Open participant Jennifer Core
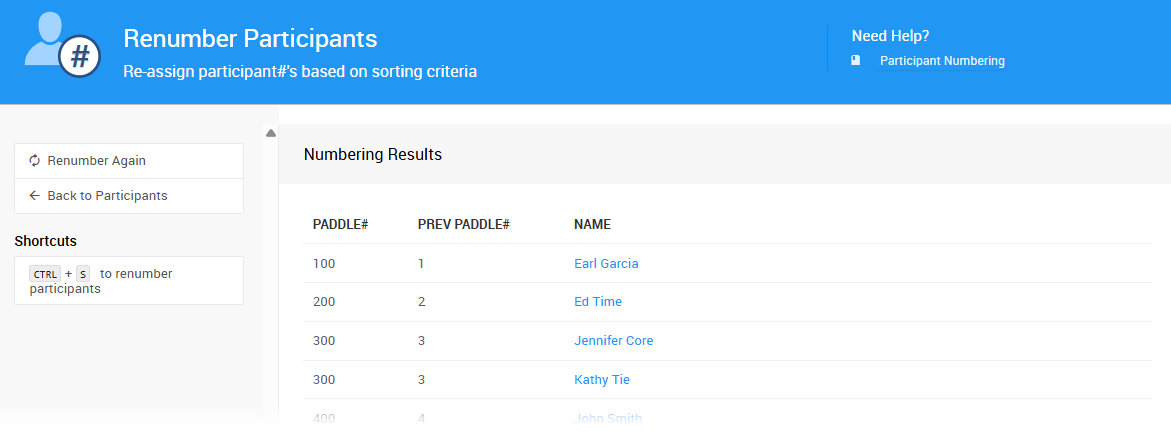This screenshot has height=433, width=1171. (613, 341)
